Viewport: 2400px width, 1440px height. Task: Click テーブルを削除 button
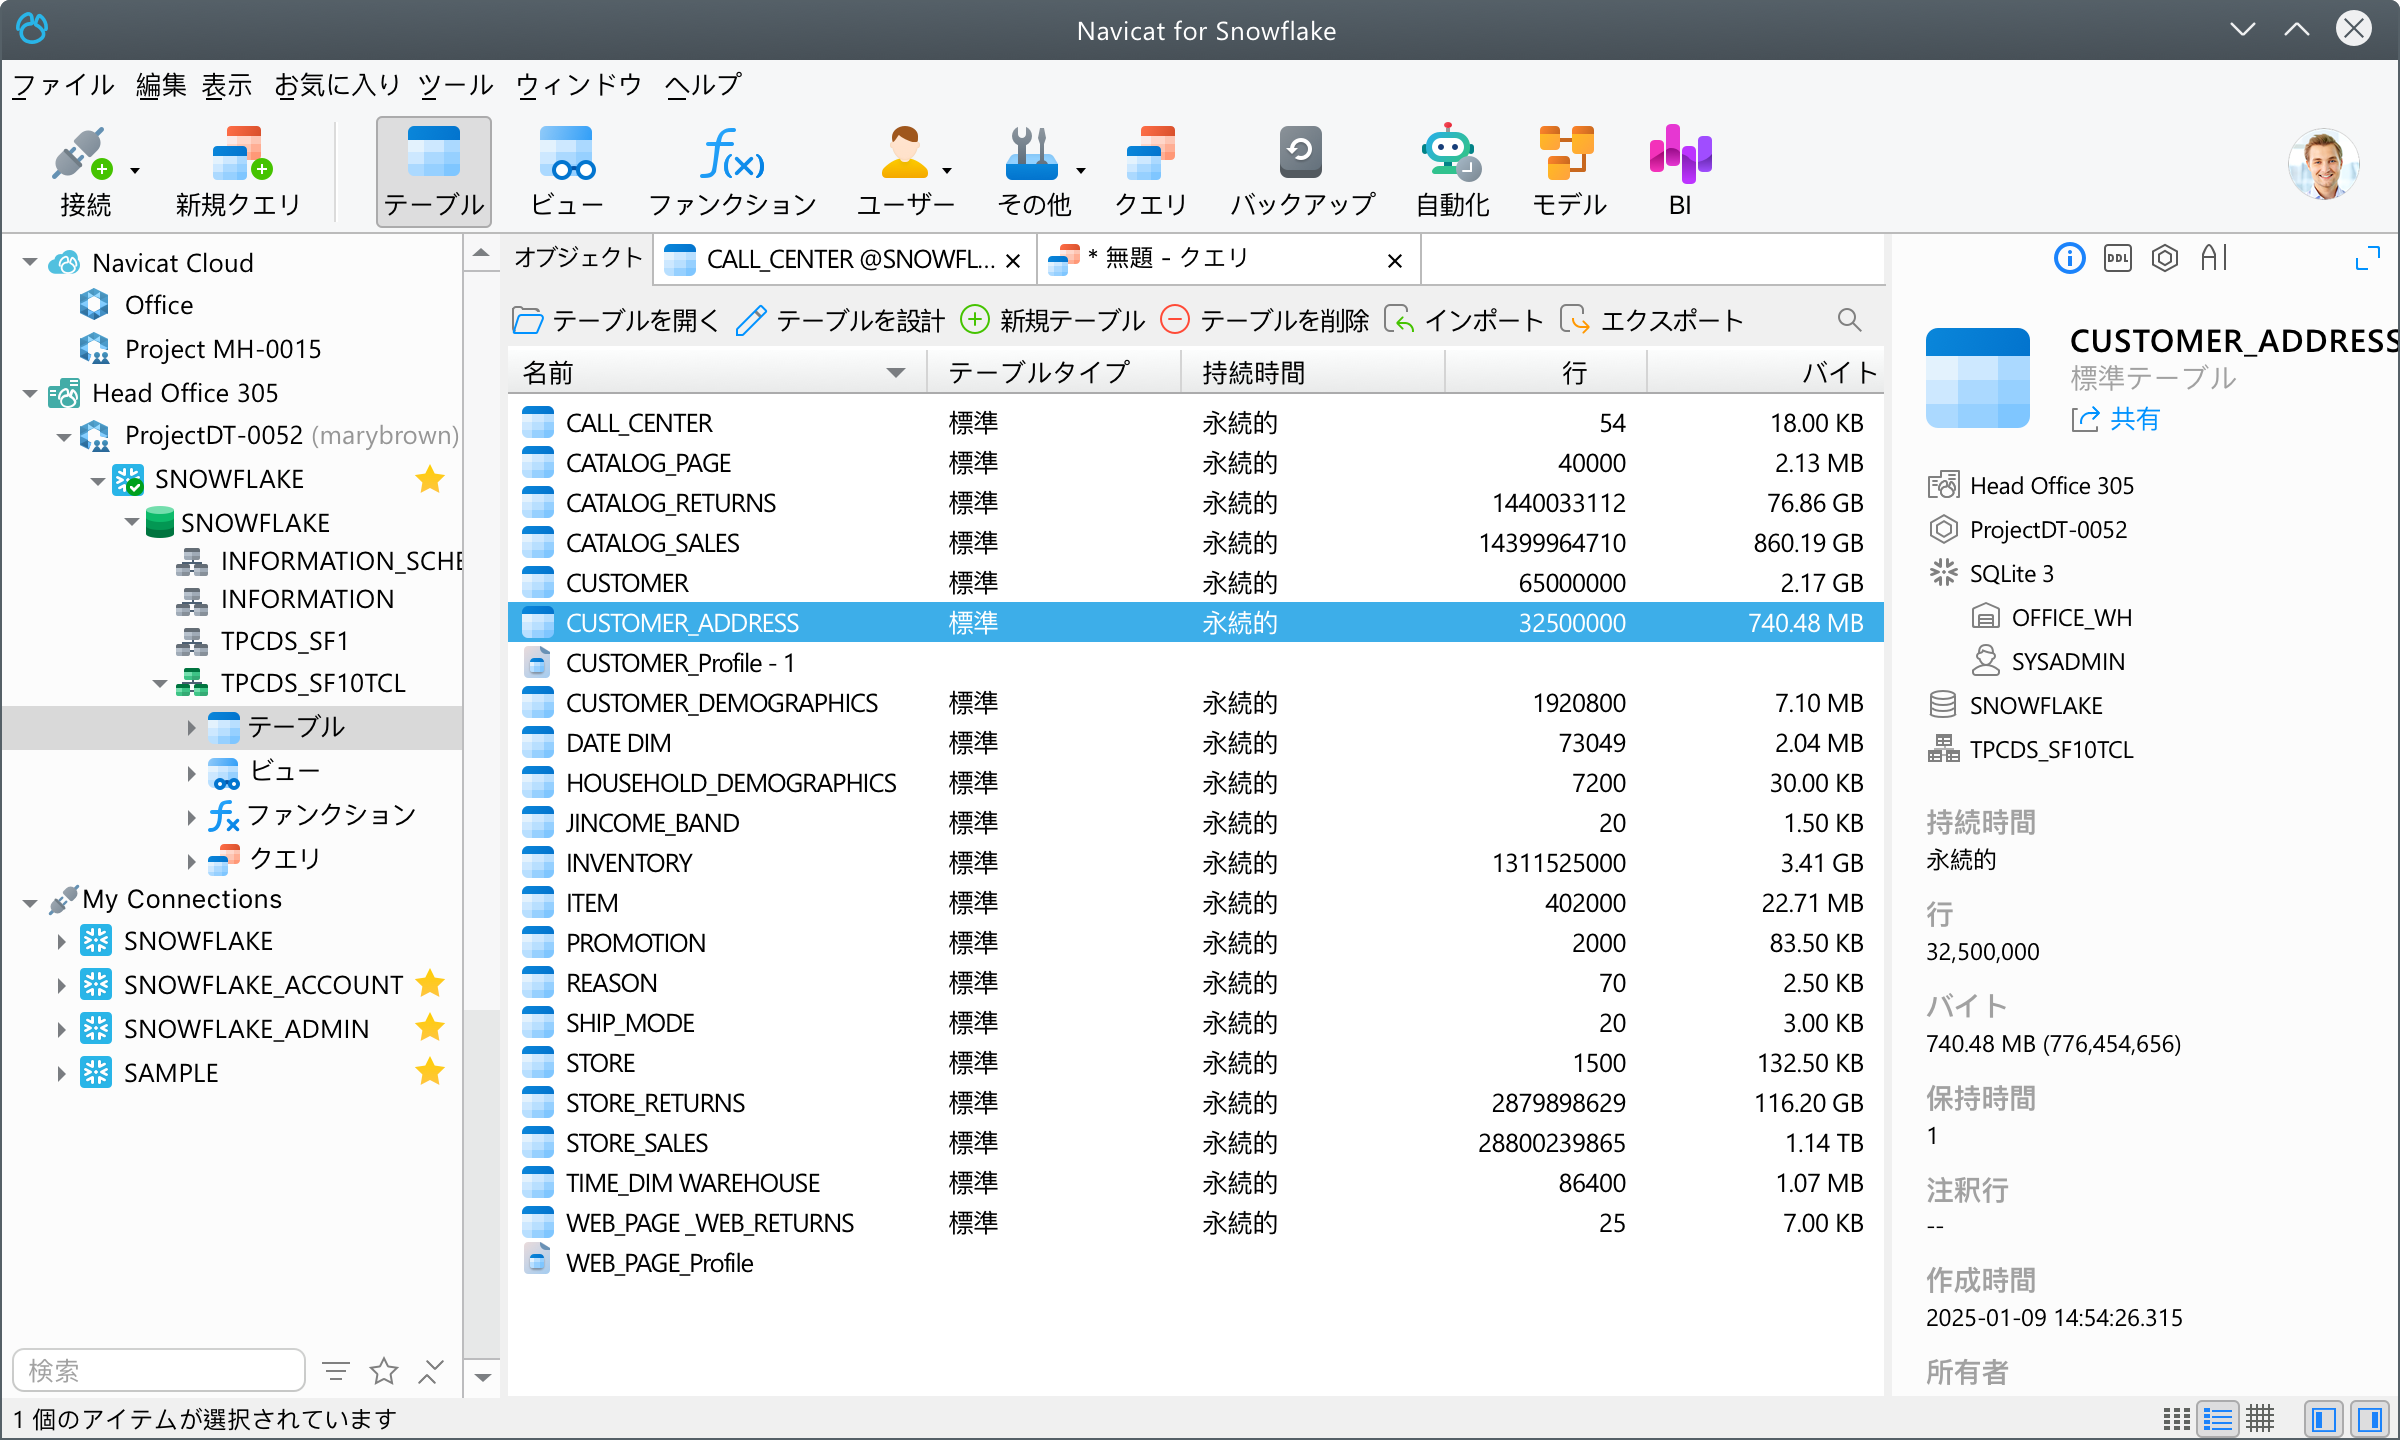pyautogui.click(x=1264, y=320)
